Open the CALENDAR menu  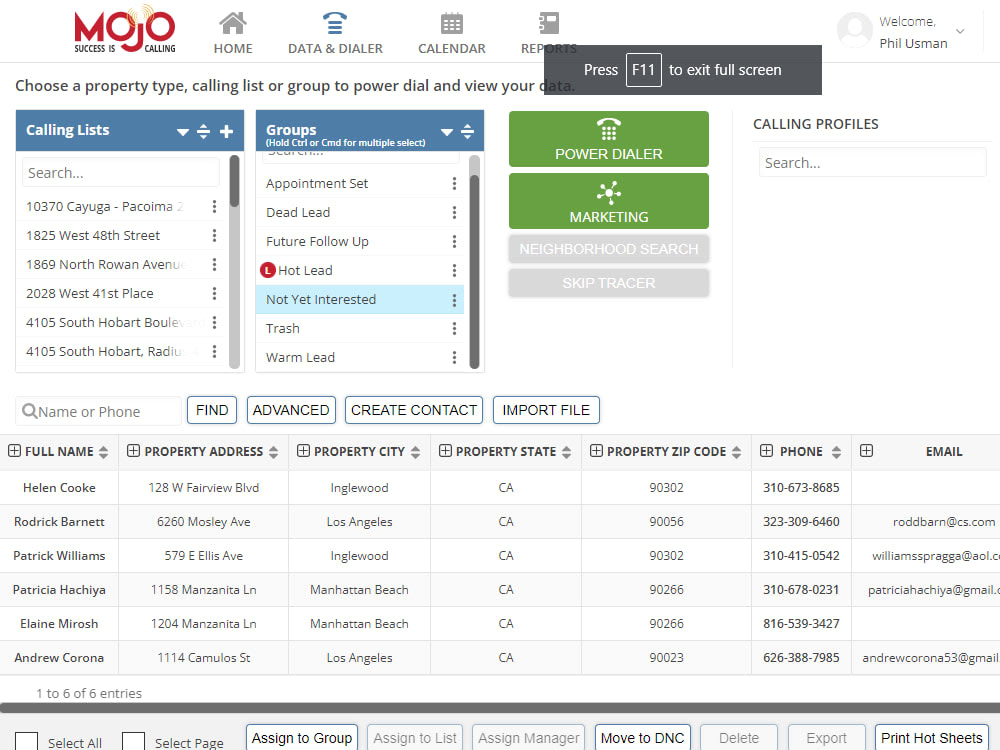pyautogui.click(x=452, y=48)
